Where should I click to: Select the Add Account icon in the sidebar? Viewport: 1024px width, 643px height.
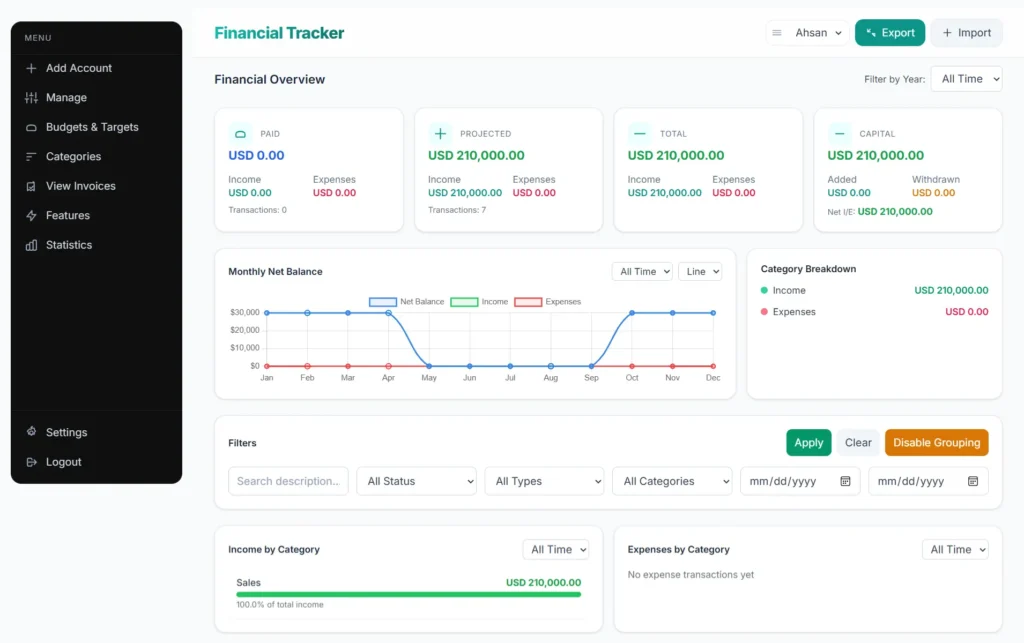coord(33,68)
